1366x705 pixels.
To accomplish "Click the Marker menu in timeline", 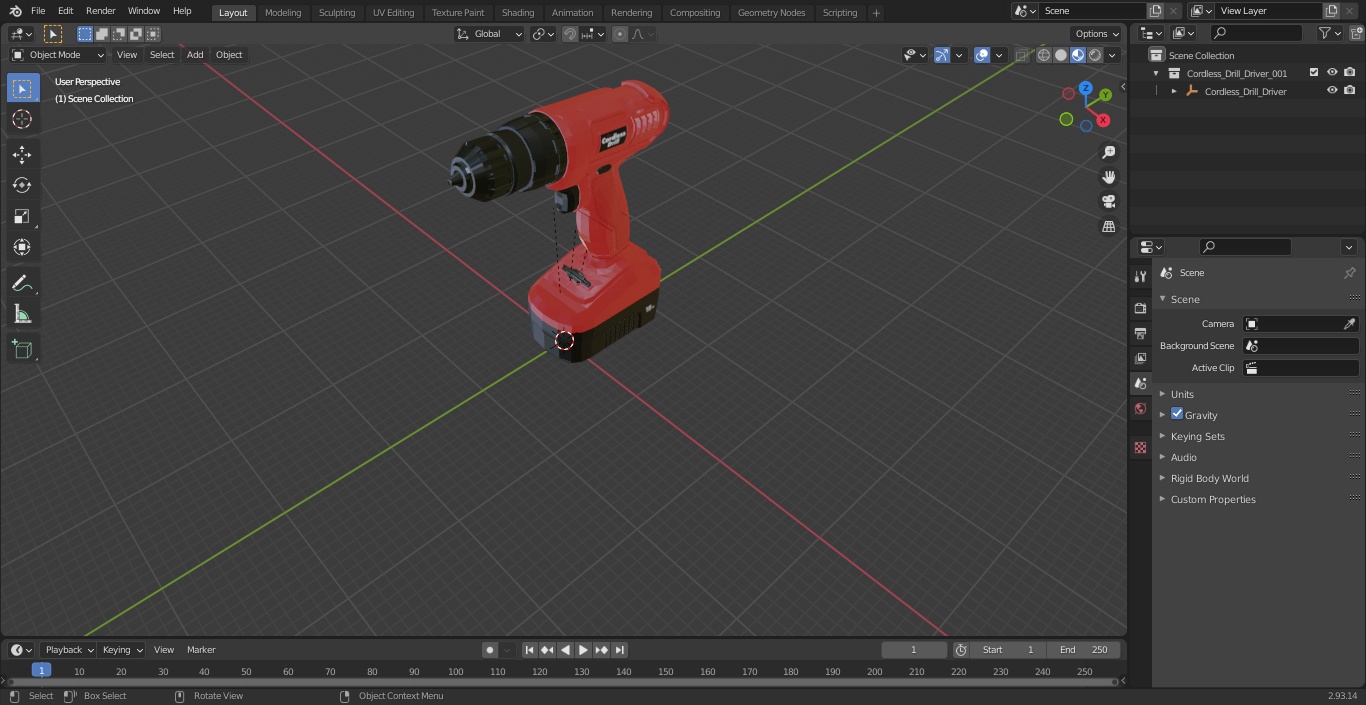I will point(201,650).
